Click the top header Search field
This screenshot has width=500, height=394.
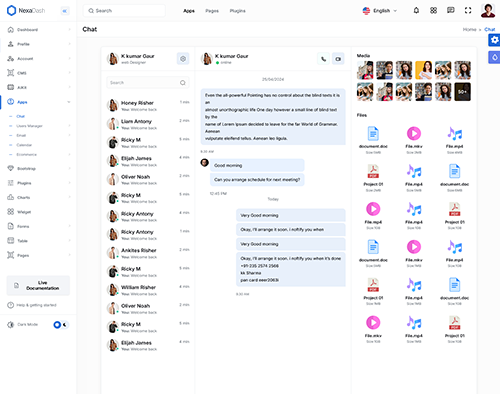point(124,11)
